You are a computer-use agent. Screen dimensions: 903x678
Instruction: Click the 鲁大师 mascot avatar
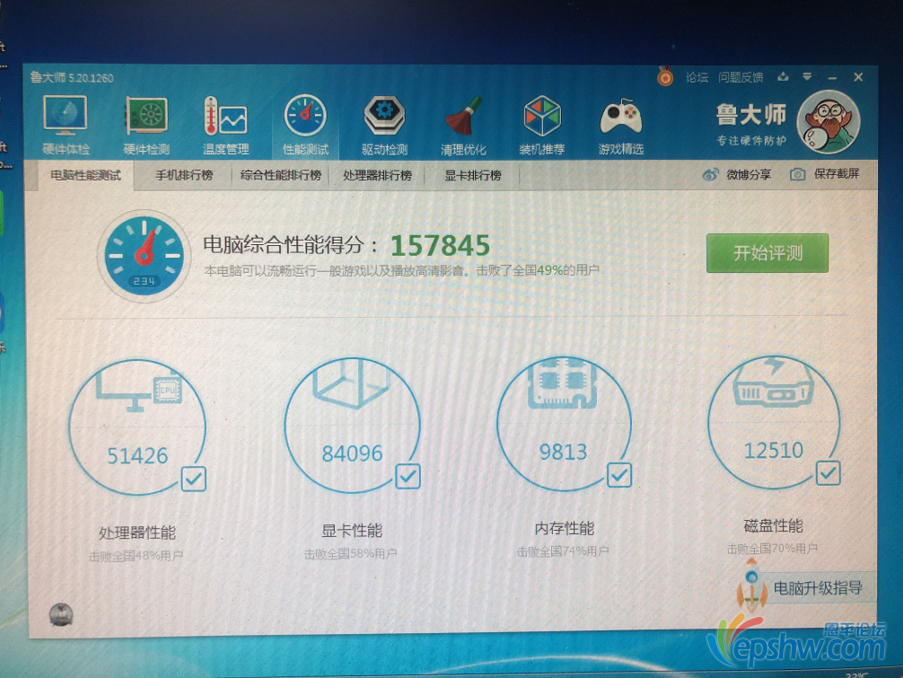point(829,122)
